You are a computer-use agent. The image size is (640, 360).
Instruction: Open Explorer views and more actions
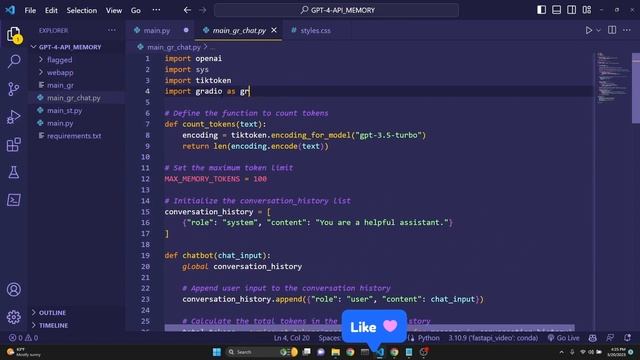coord(111,30)
